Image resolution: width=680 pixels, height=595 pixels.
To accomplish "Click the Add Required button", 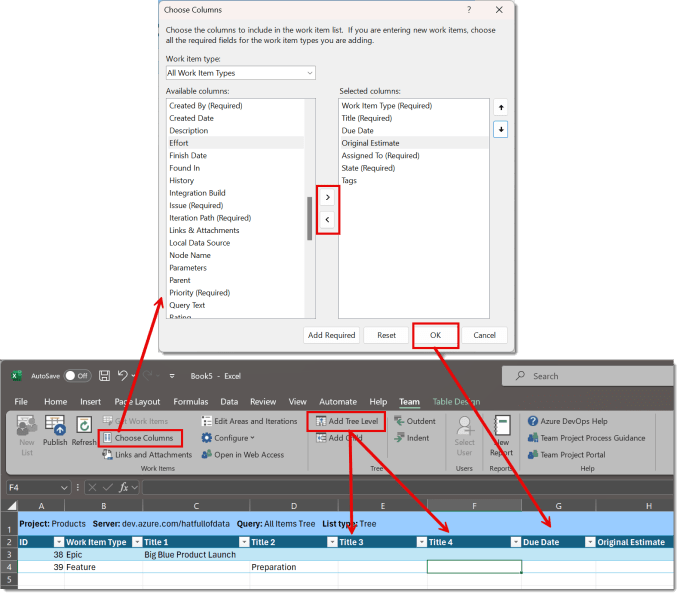I will pos(332,336).
